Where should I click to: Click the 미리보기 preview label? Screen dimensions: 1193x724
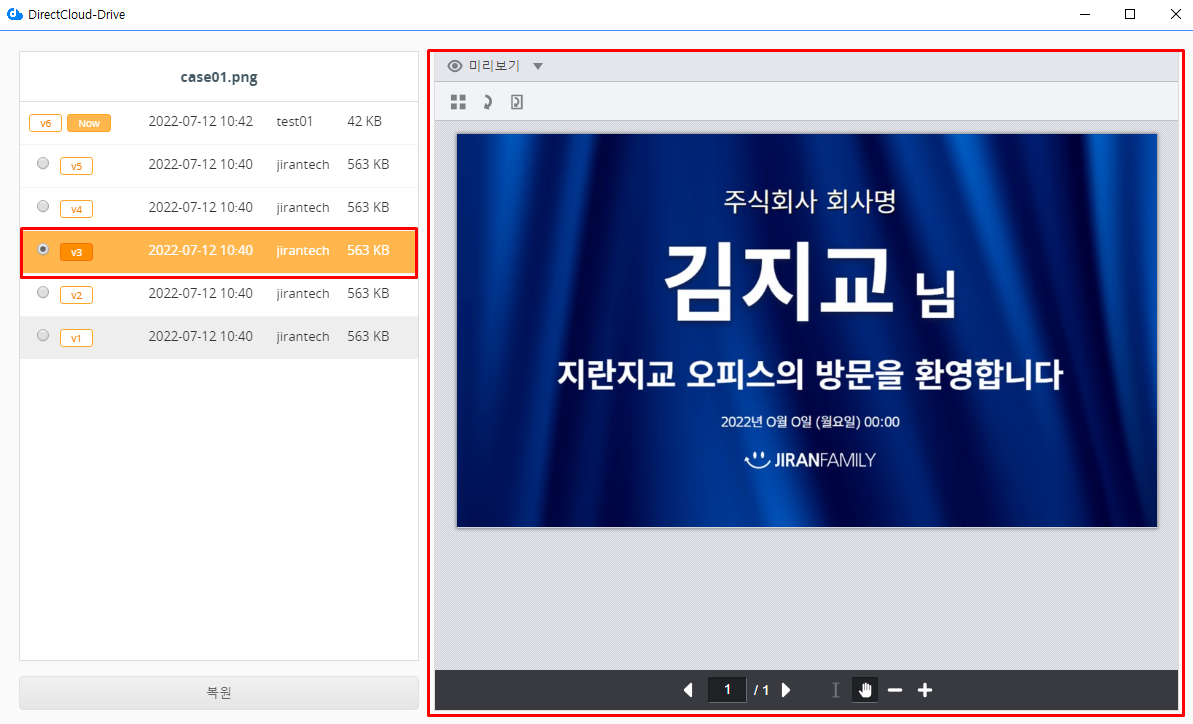[x=494, y=66]
